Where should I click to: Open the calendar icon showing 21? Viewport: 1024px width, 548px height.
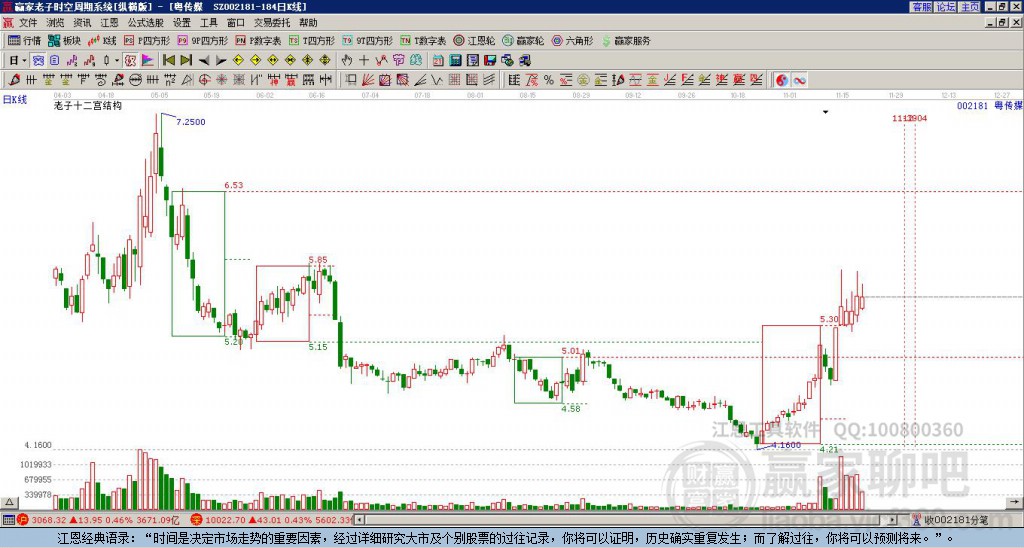[438, 61]
